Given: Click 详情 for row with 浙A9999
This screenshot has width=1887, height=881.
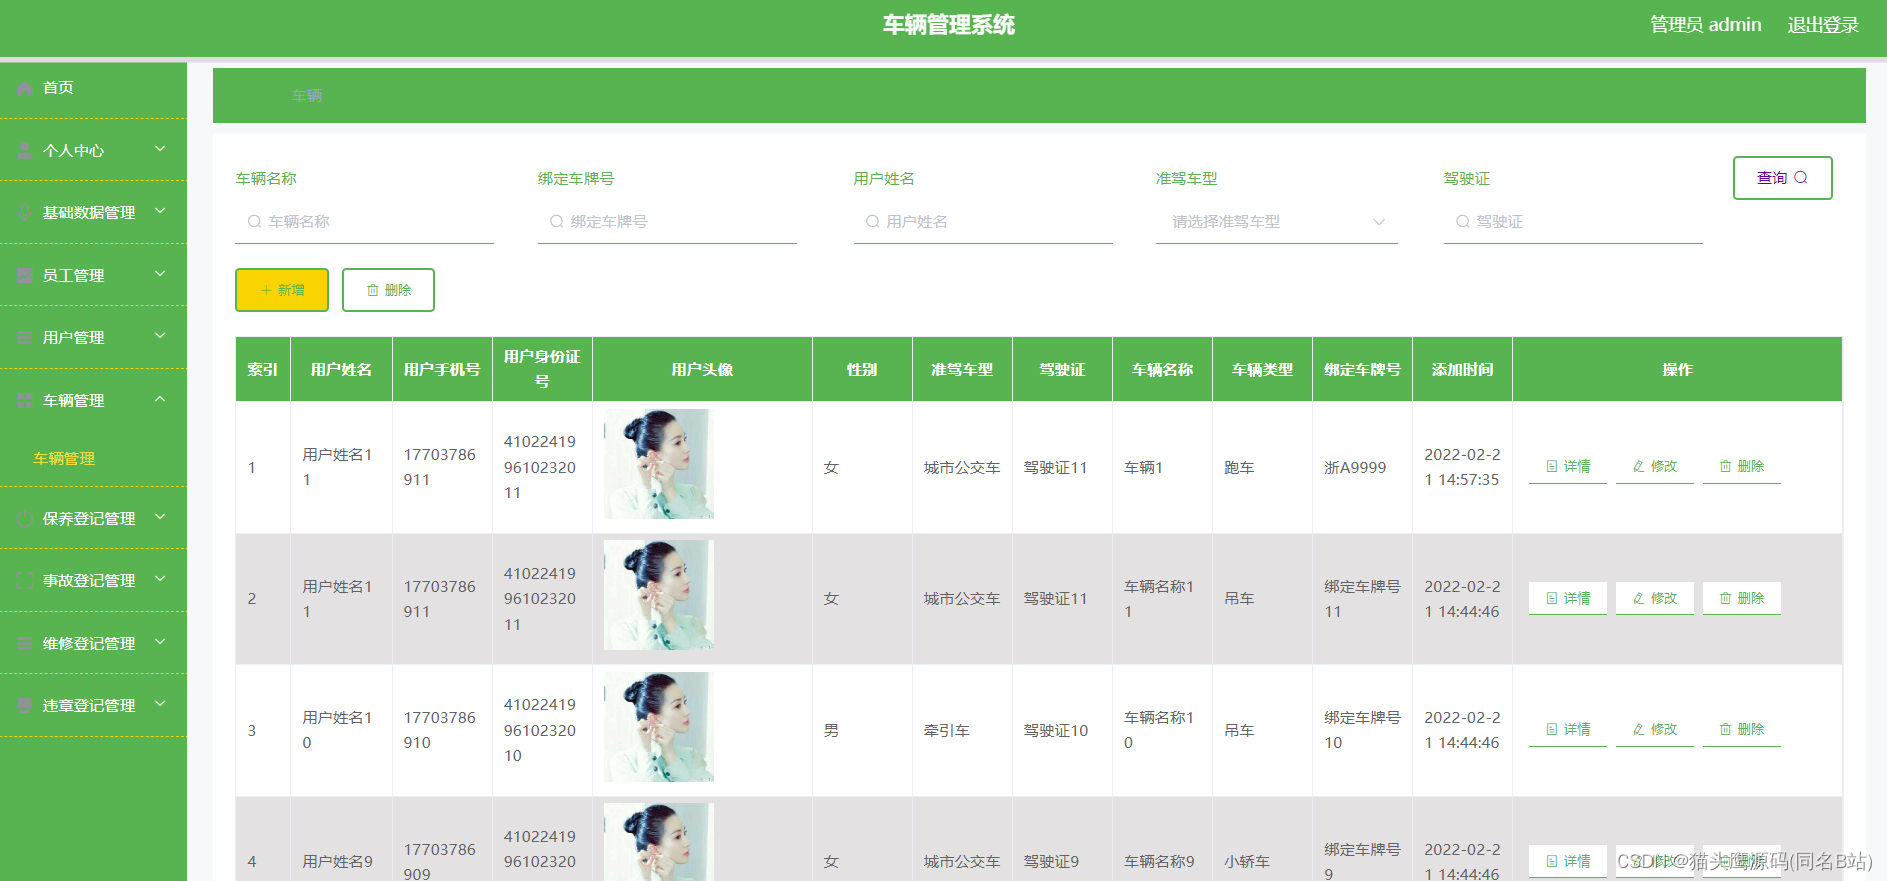Looking at the screenshot, I should [x=1568, y=467].
